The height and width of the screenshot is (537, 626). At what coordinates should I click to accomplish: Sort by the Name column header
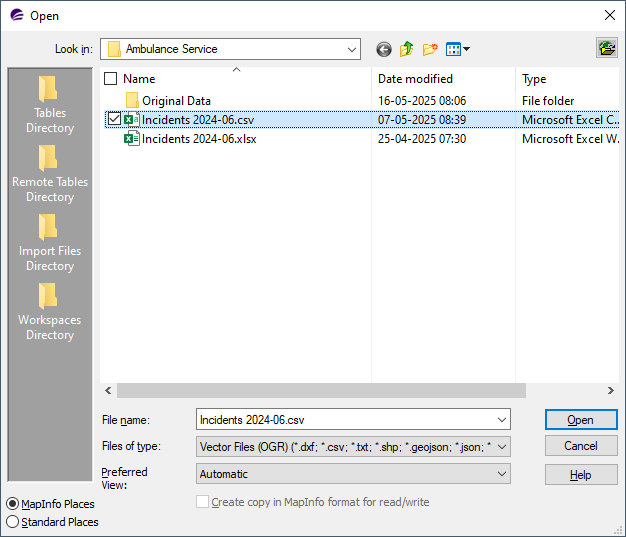tap(139, 79)
